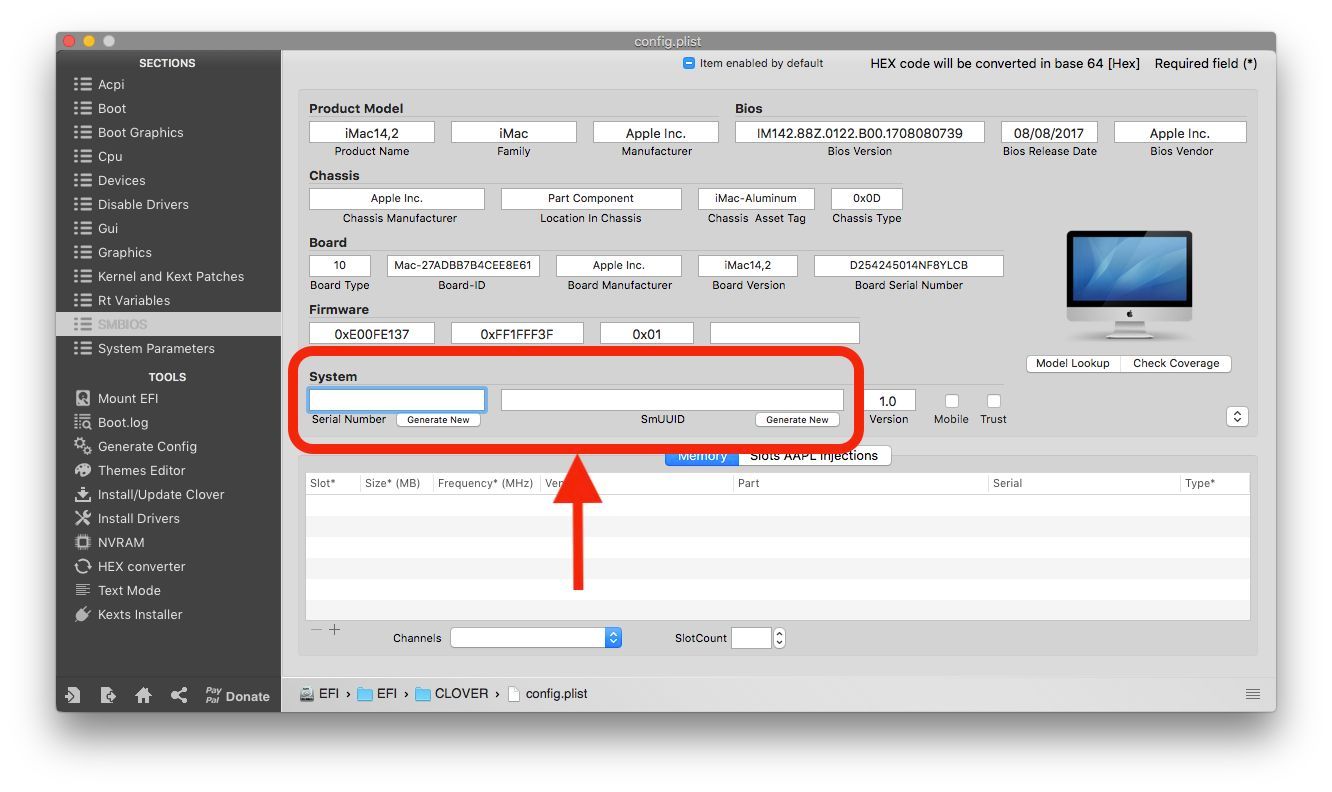Click the share icon in bottom toolbar
Screen dimensions: 1332x792
point(179,695)
